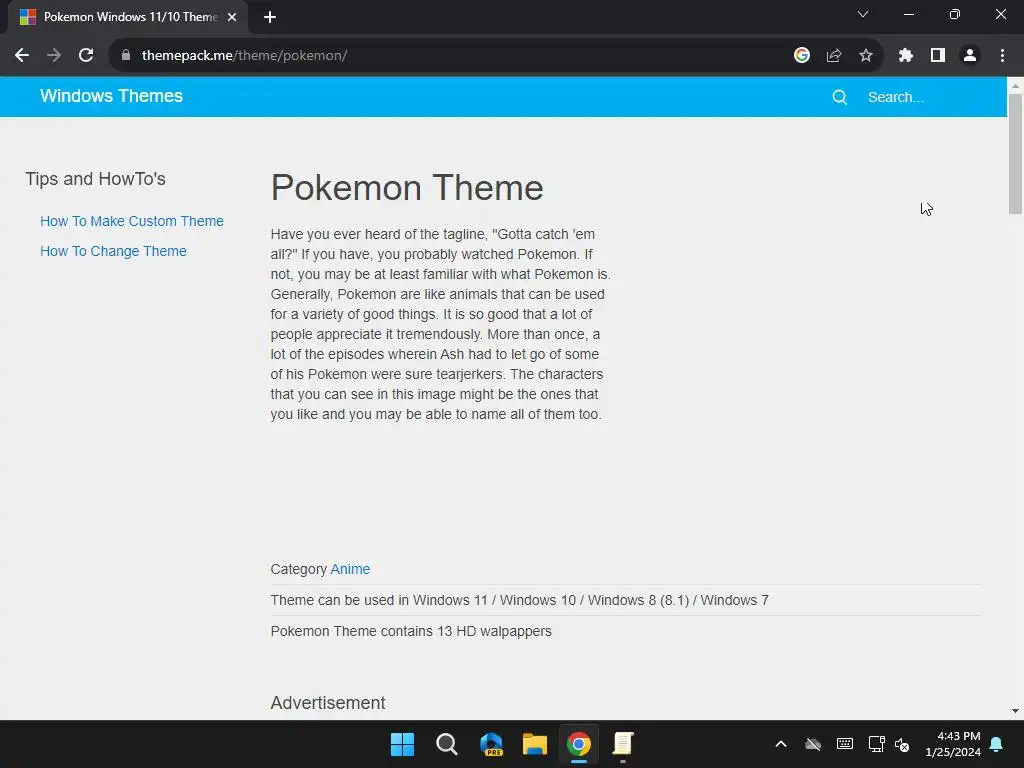
Task: Open the Chrome profile avatar menu
Action: pos(970,56)
